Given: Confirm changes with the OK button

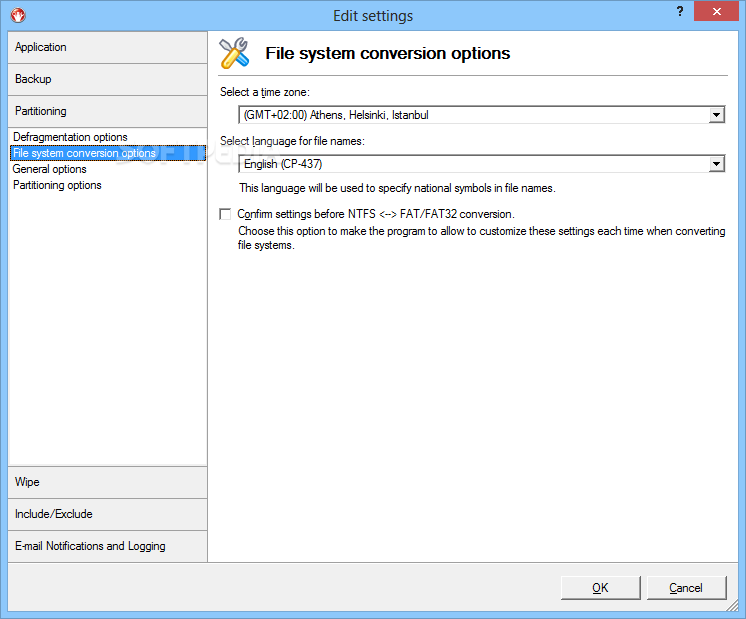Looking at the screenshot, I should pyautogui.click(x=600, y=588).
